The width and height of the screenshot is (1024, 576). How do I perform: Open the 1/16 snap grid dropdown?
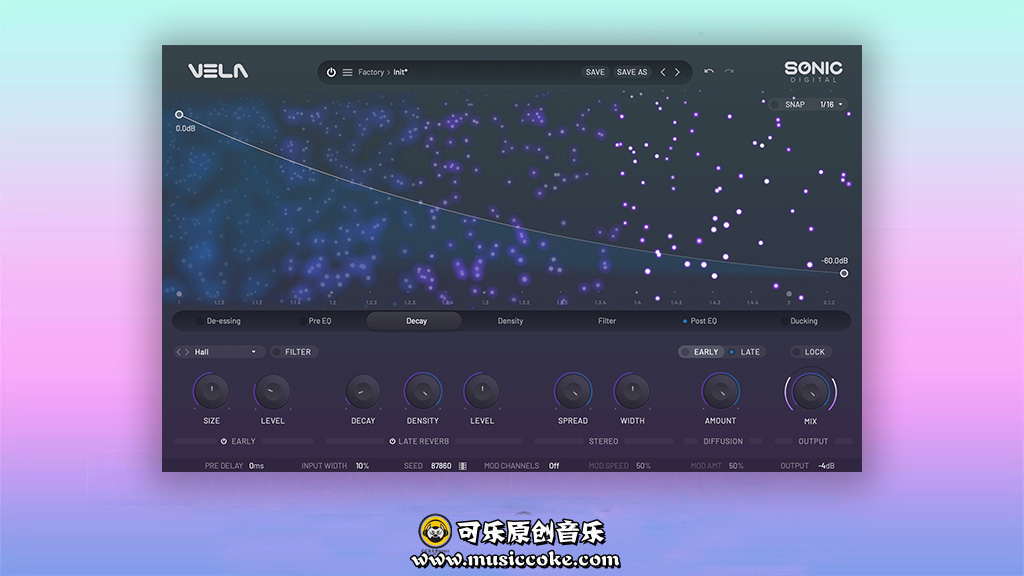coord(832,104)
